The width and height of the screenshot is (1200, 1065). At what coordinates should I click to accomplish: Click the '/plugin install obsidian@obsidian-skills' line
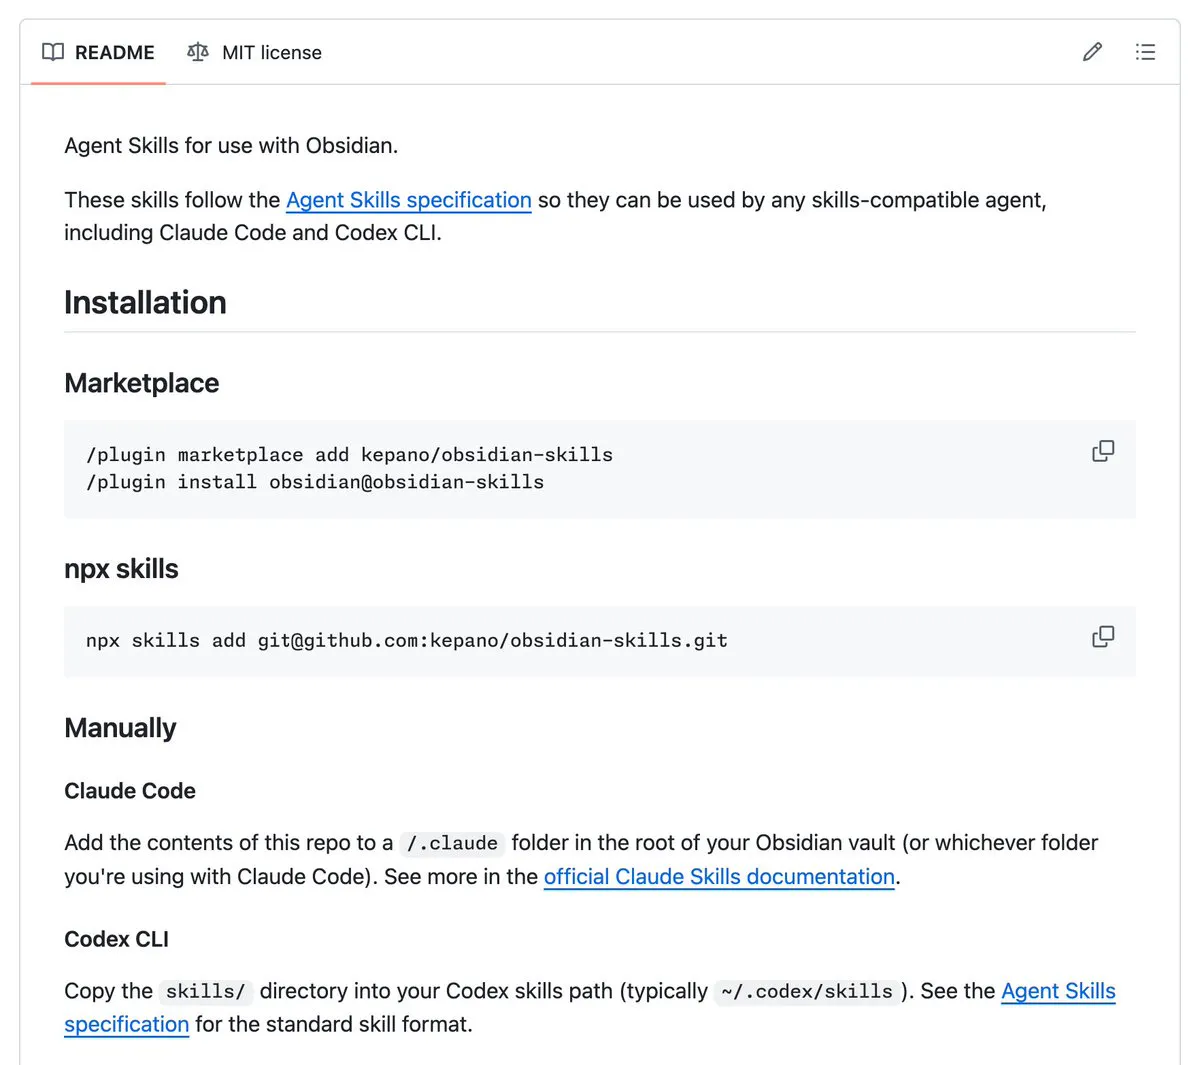point(315,482)
